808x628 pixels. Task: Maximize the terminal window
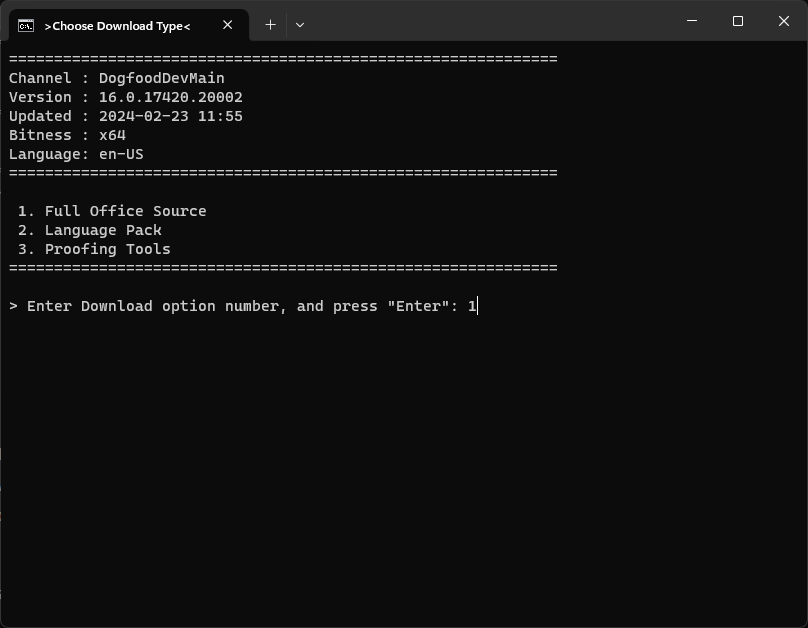click(738, 21)
